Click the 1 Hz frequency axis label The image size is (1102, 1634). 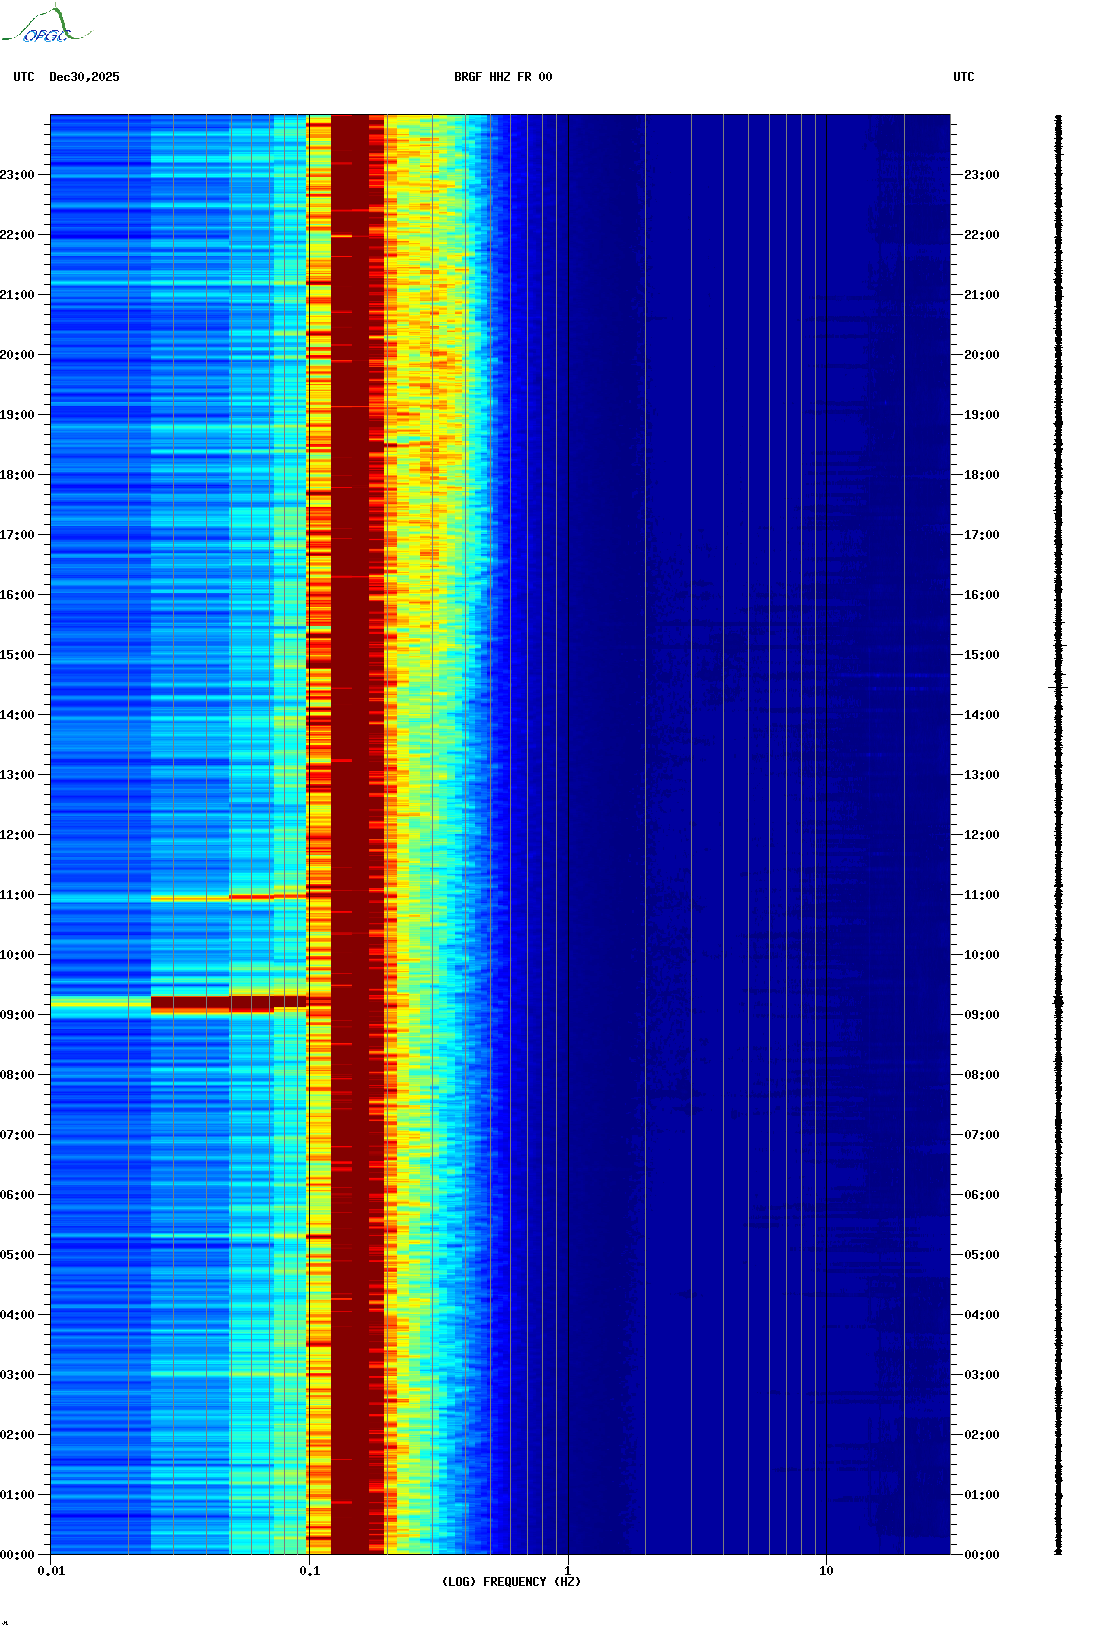(x=568, y=1571)
